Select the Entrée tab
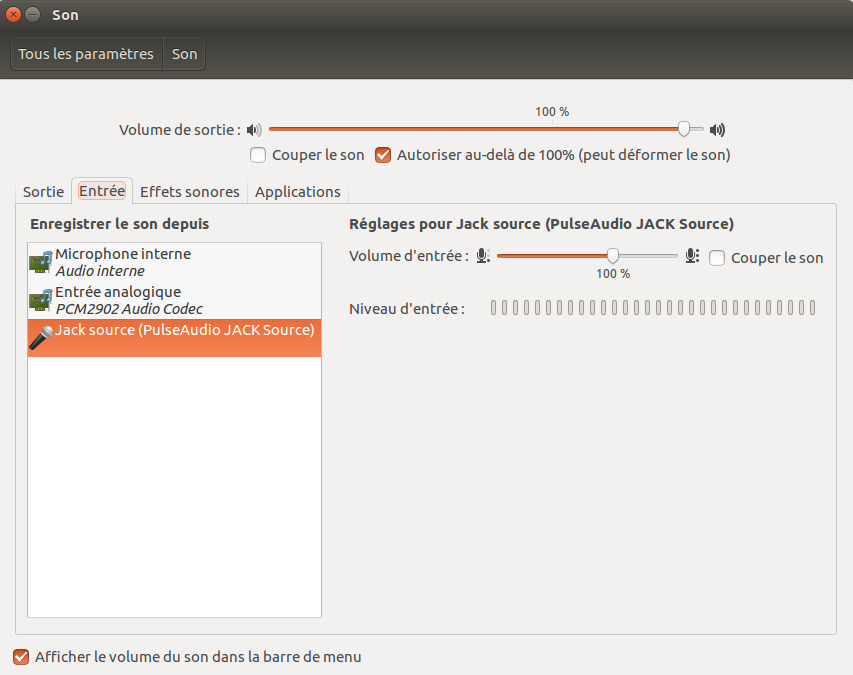Image resolution: width=853 pixels, height=675 pixels. 102,191
